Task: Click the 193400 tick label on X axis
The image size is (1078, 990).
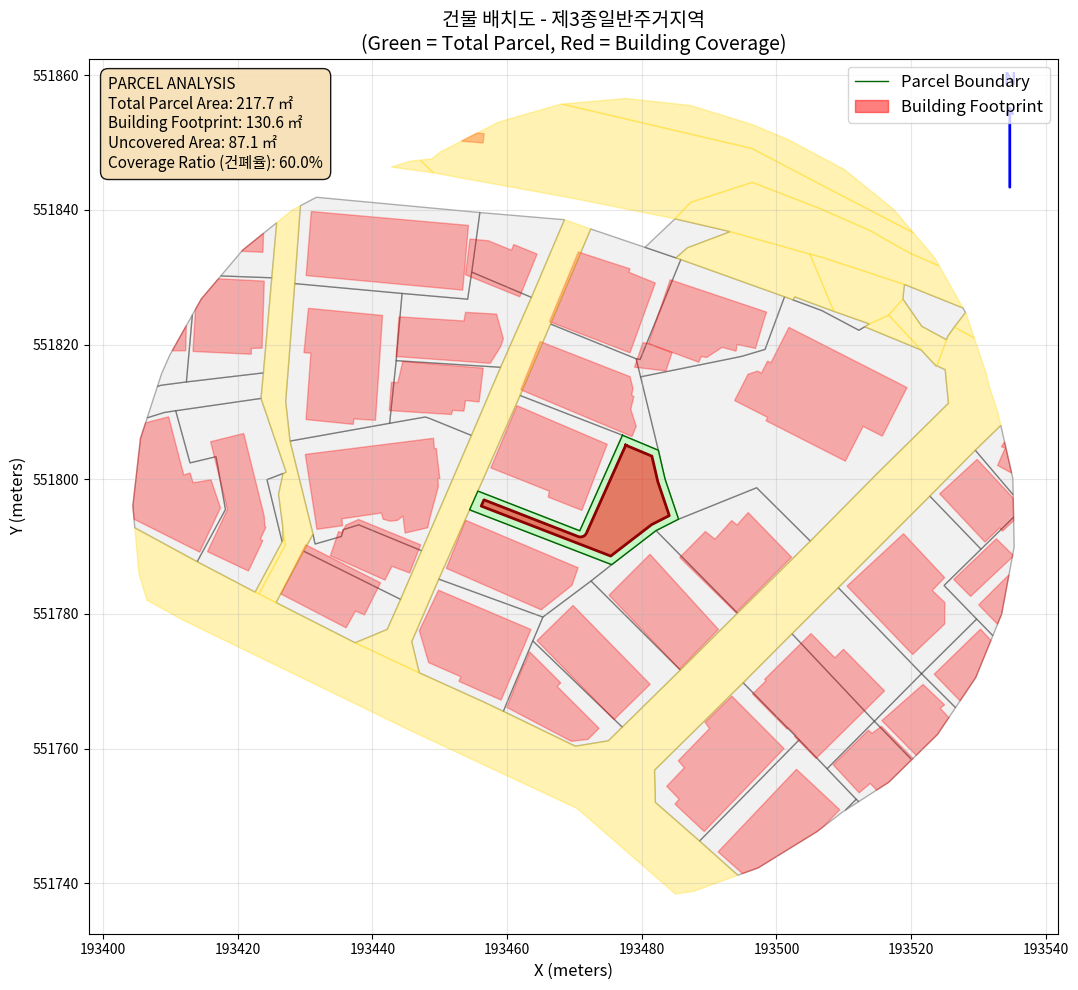Action: (x=104, y=946)
